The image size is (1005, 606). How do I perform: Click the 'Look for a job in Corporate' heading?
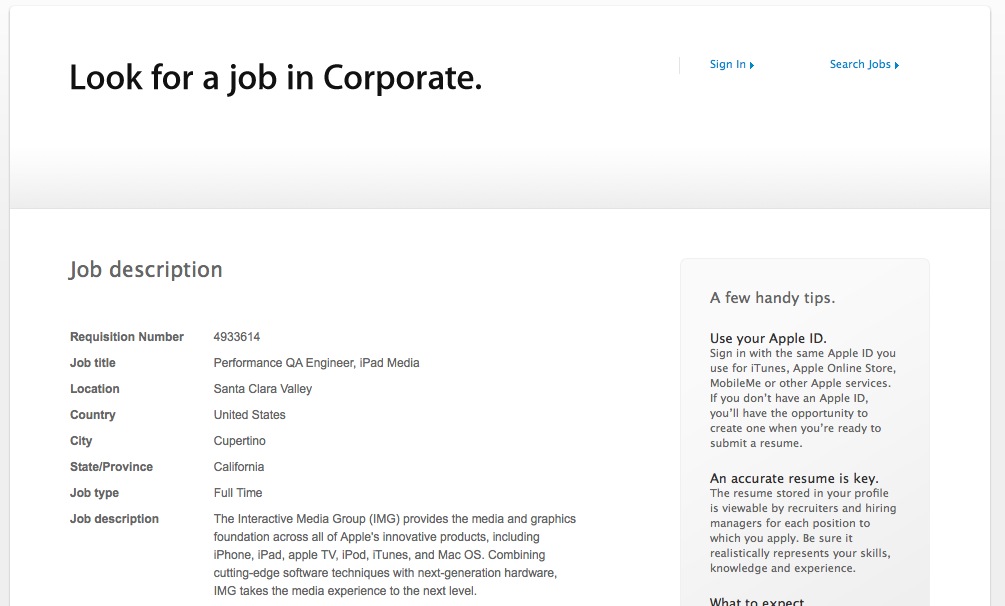click(x=276, y=79)
